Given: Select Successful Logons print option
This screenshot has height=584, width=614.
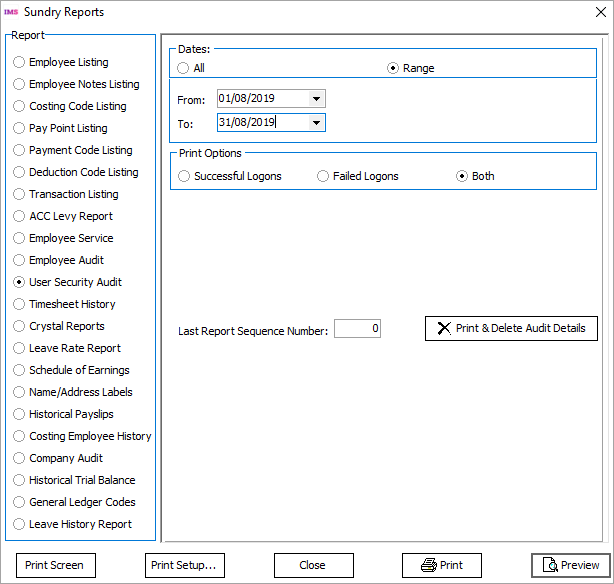Looking at the screenshot, I should [184, 176].
